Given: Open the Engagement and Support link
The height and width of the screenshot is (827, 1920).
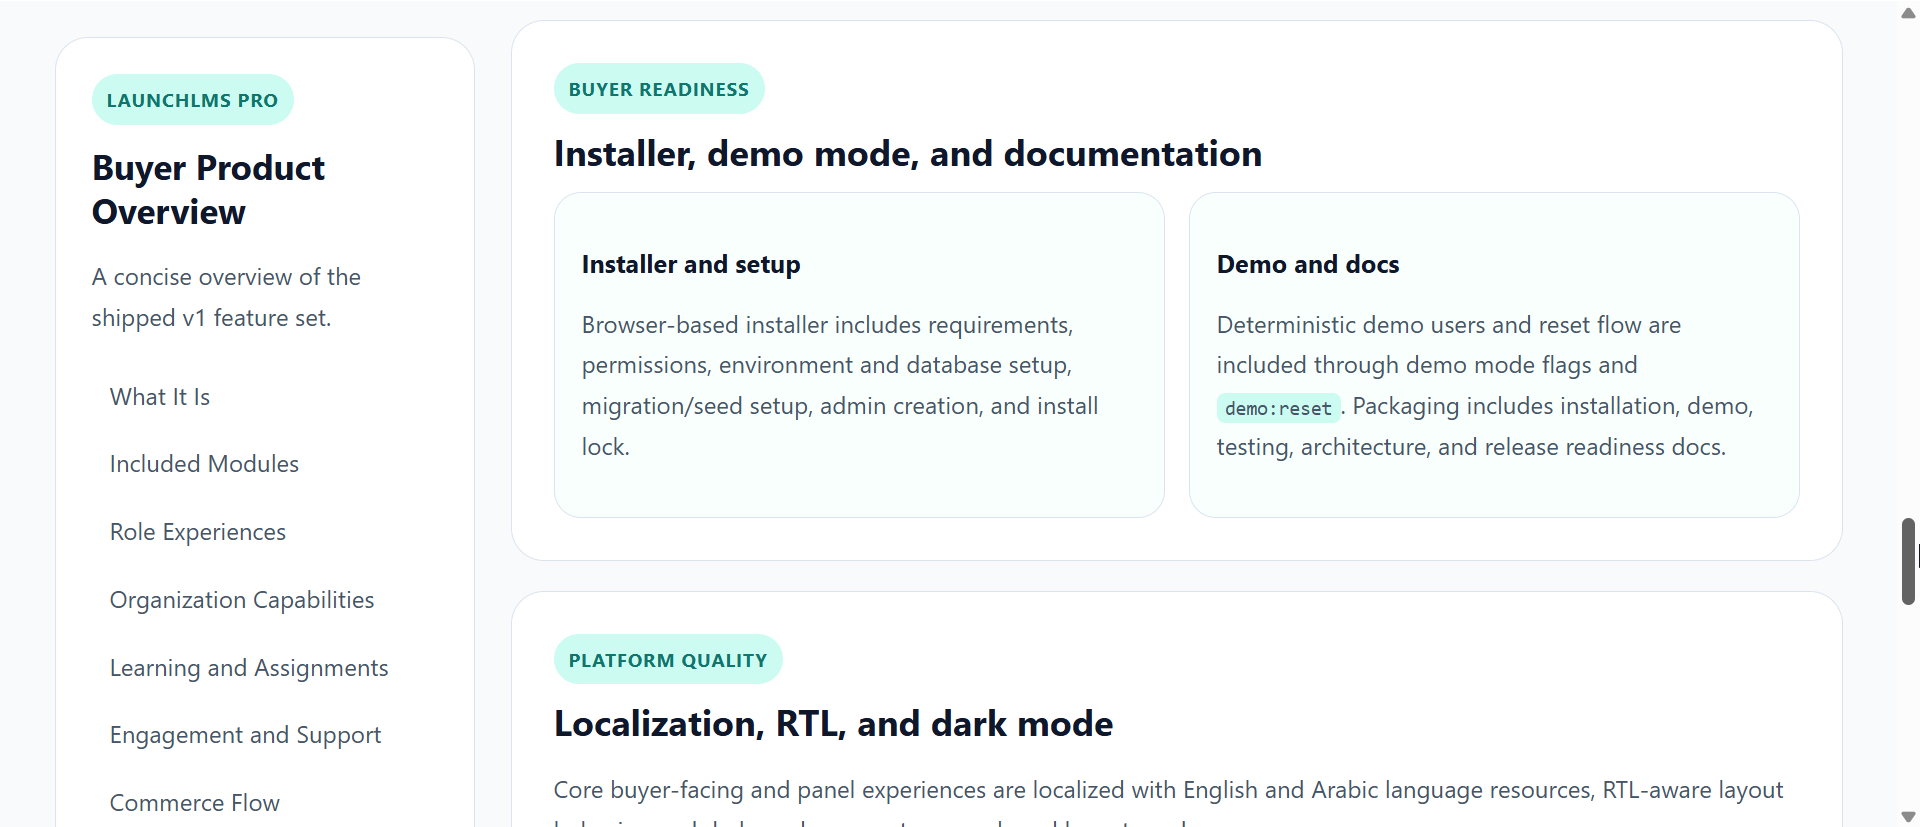Looking at the screenshot, I should coord(245,735).
